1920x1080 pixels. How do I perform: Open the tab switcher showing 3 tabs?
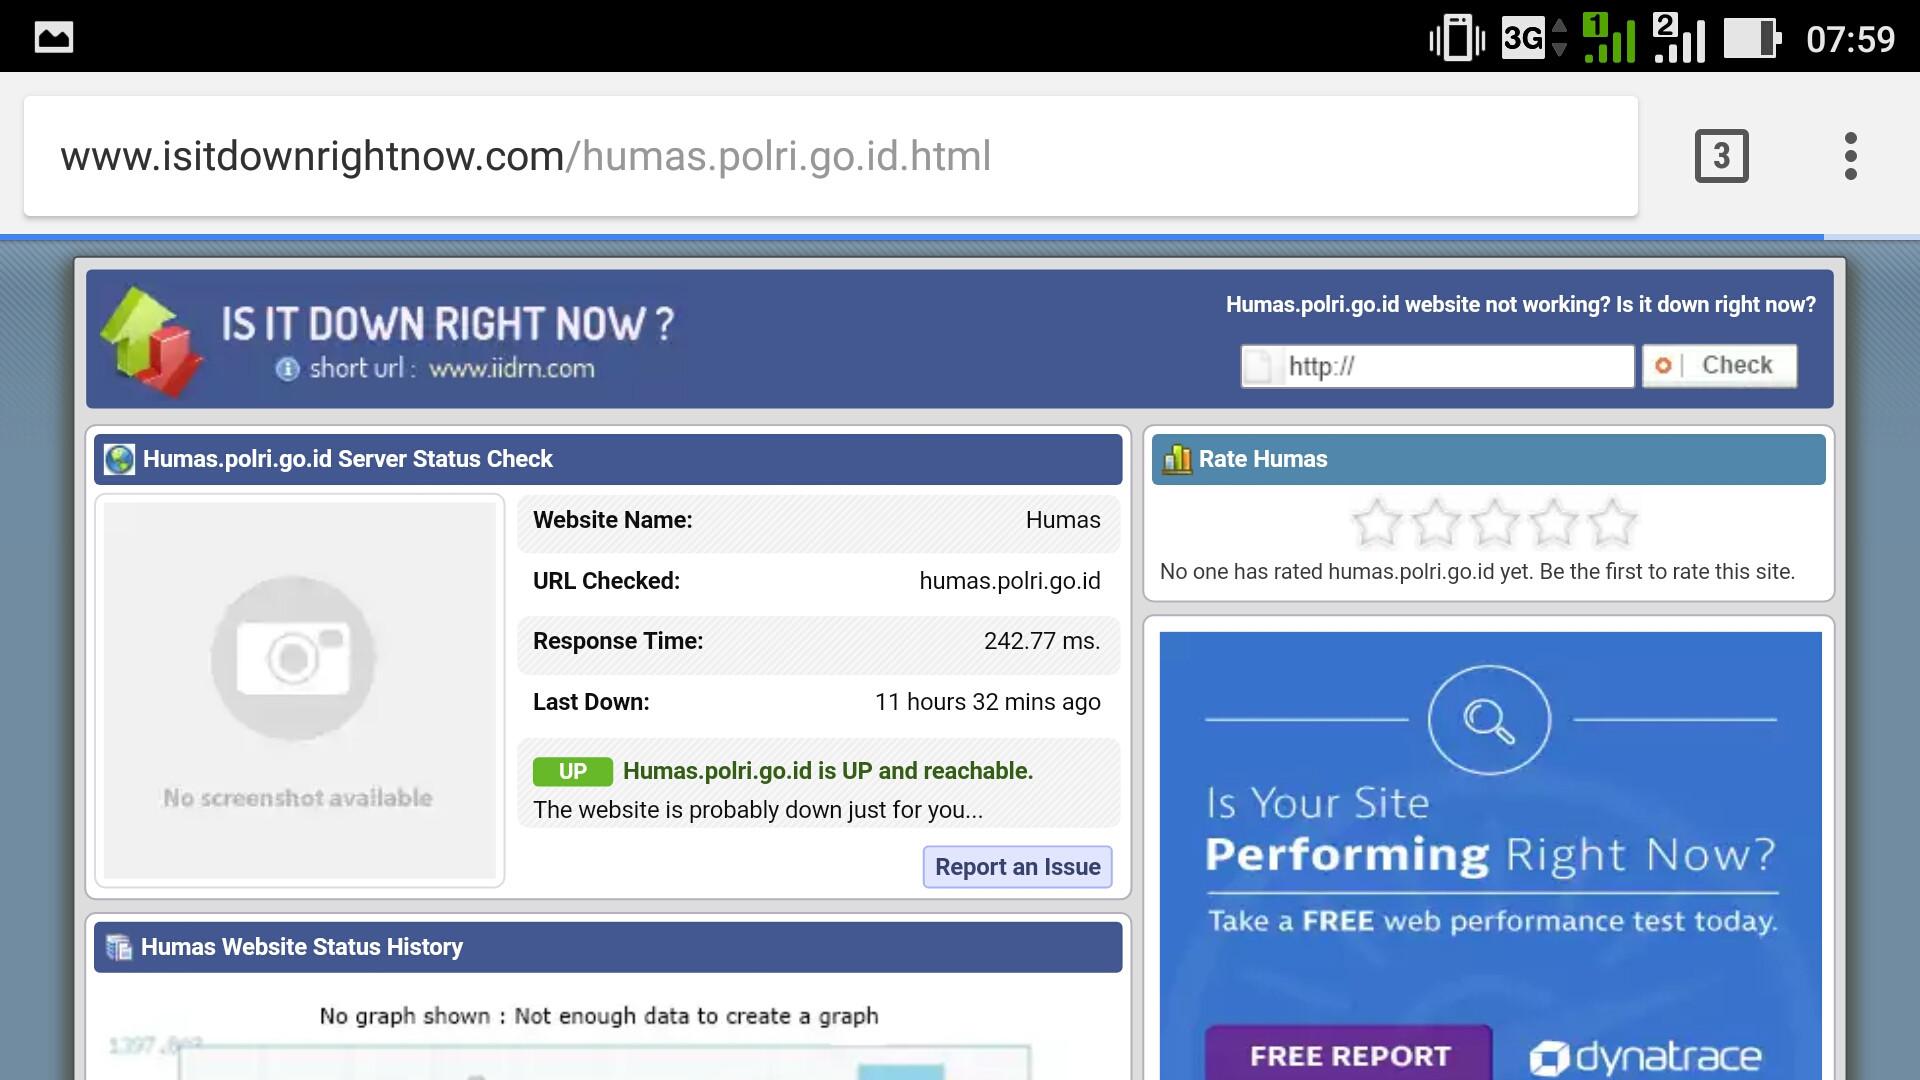[x=1721, y=156]
